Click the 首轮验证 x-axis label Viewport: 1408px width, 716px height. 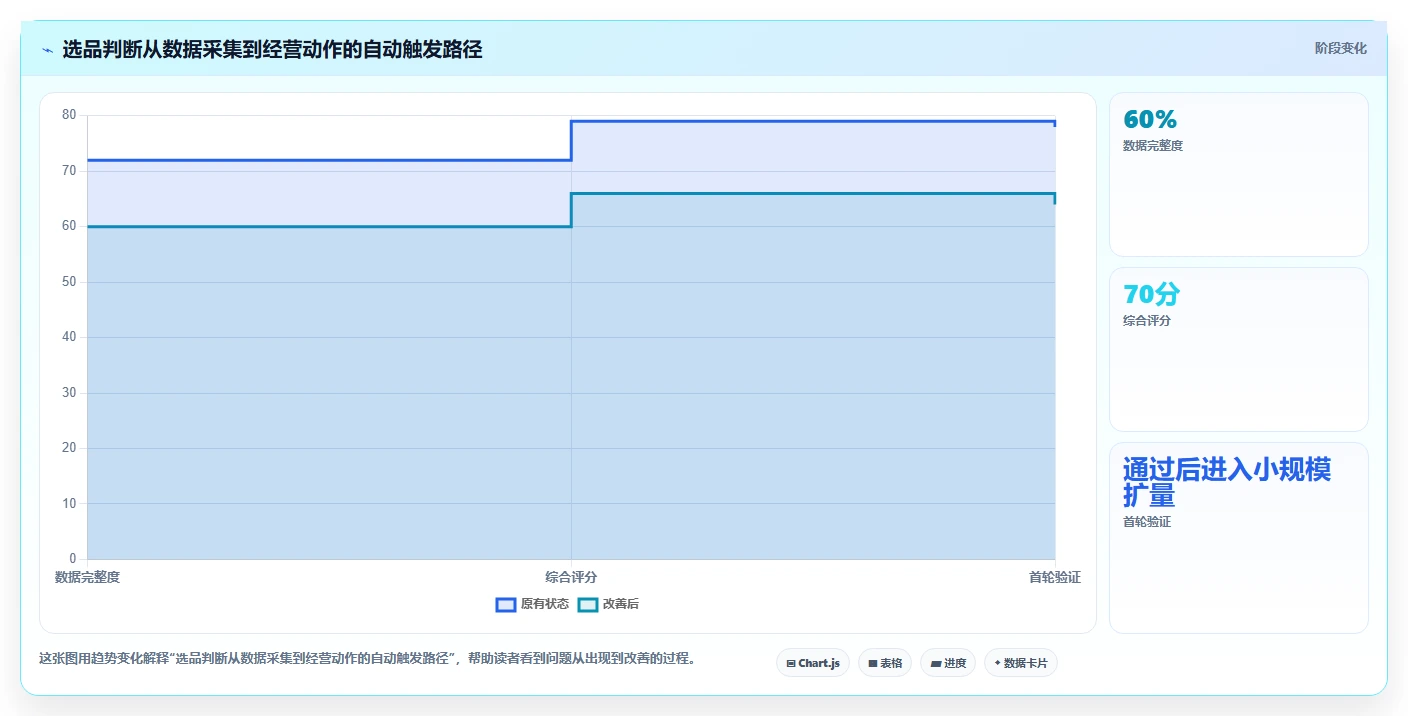[x=1055, y=577]
